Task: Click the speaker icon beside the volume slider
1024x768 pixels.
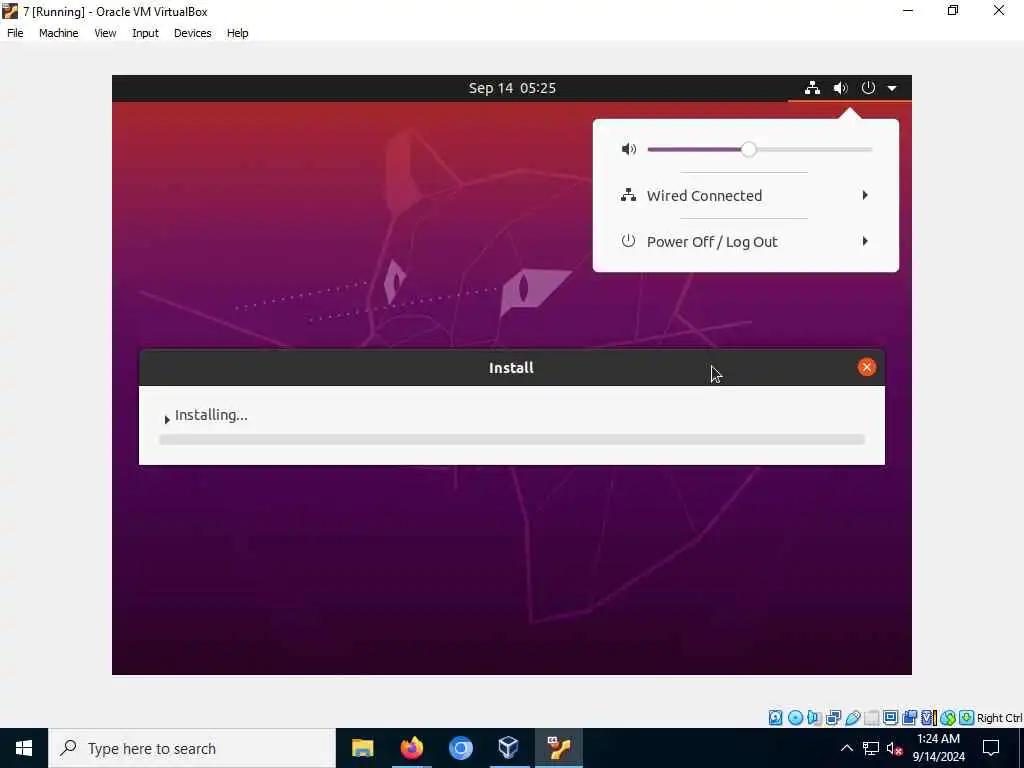Action: (629, 149)
